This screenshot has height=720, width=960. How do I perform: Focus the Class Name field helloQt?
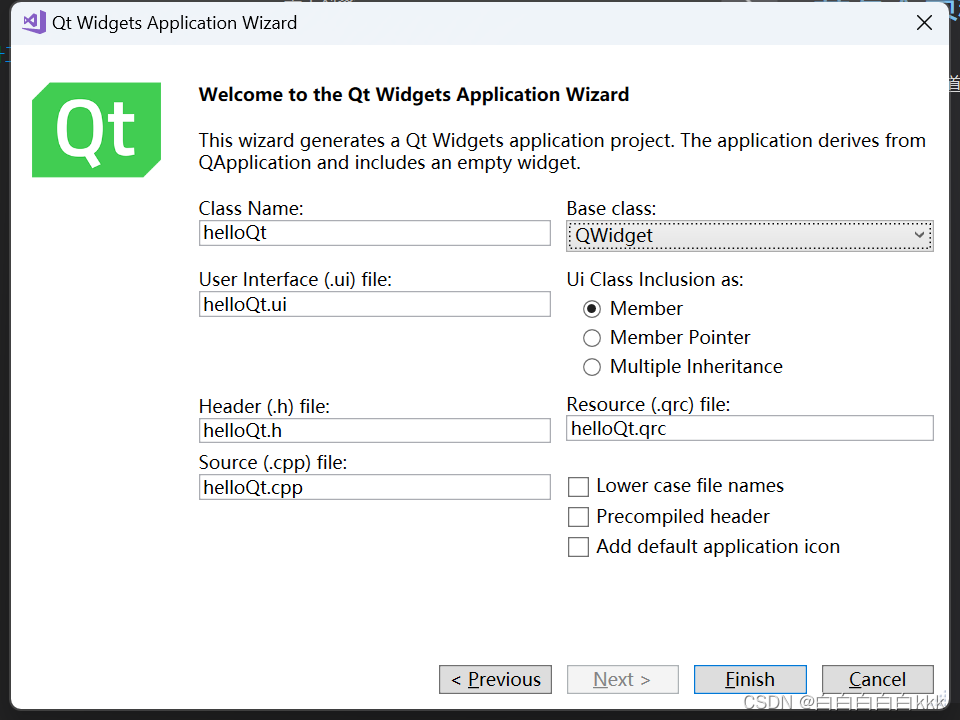click(x=375, y=233)
